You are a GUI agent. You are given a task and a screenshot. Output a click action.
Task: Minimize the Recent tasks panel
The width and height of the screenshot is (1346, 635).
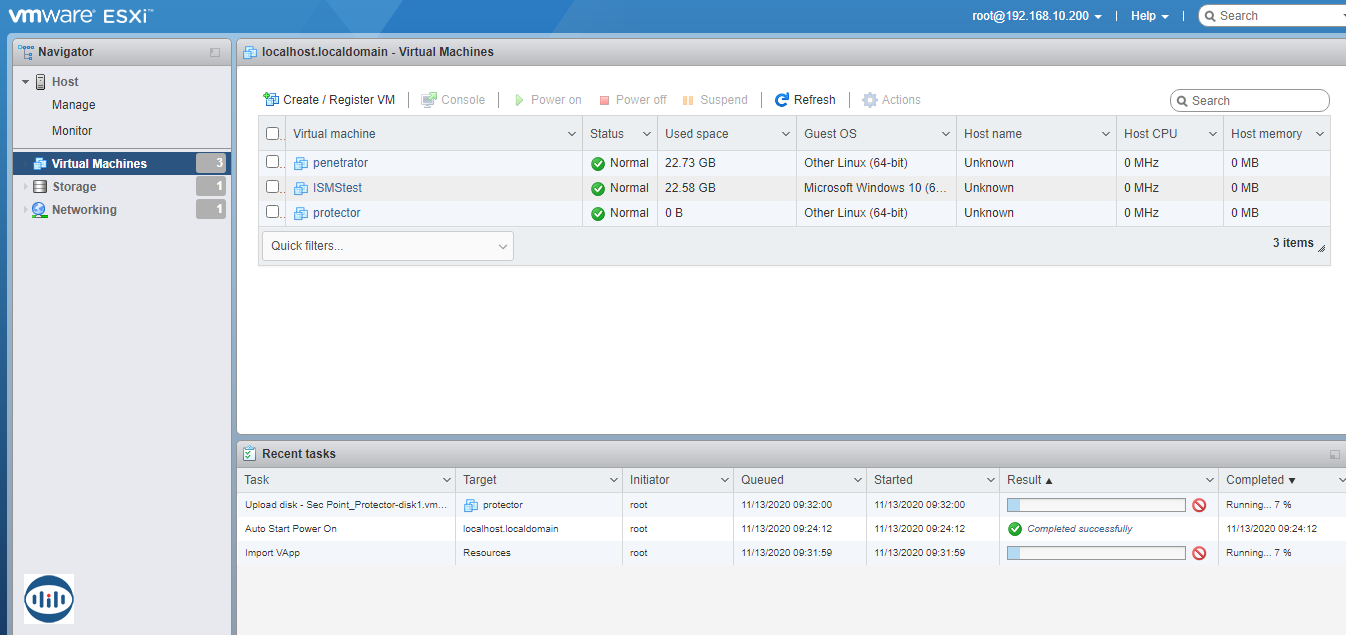coord(1334,454)
